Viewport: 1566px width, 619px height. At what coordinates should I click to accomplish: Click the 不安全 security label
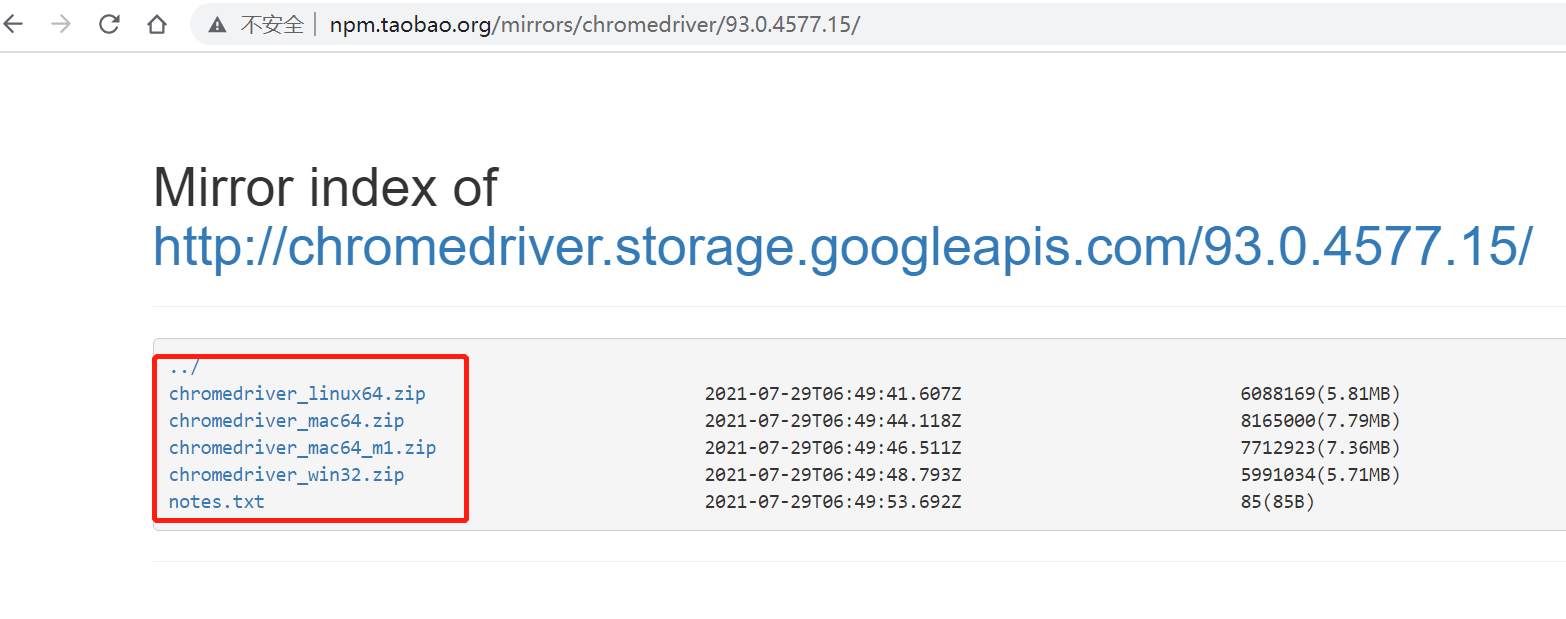coord(272,26)
